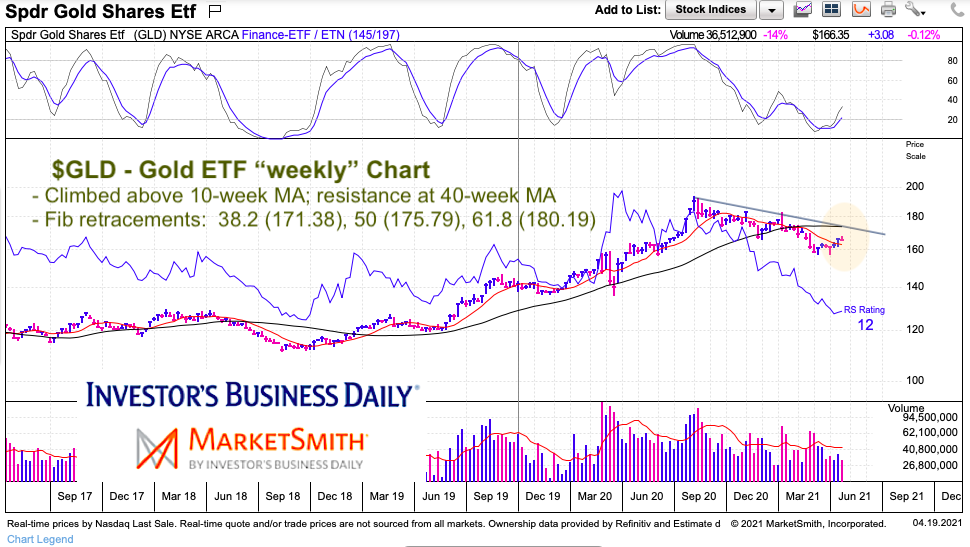
Task: Select the Sep 17 date label
Action: (75, 496)
